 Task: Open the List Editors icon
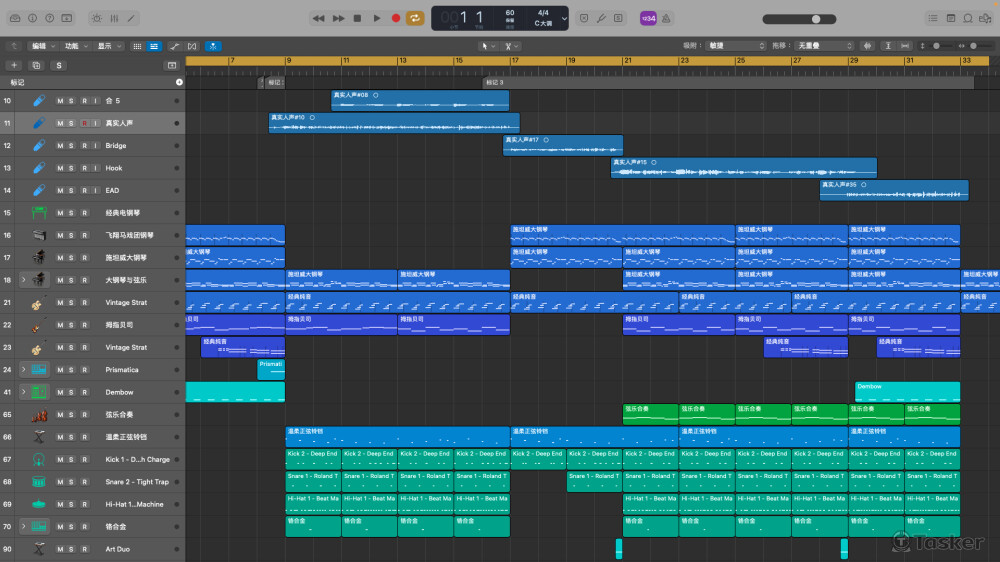pyautogui.click(x=933, y=18)
